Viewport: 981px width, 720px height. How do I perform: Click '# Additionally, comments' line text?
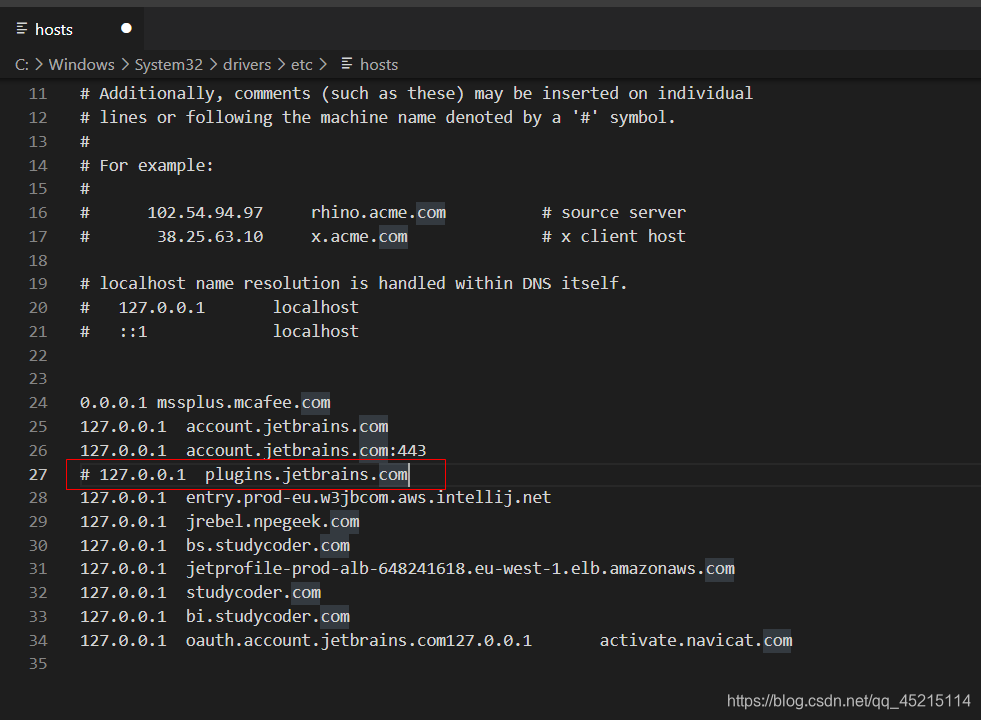pos(417,94)
